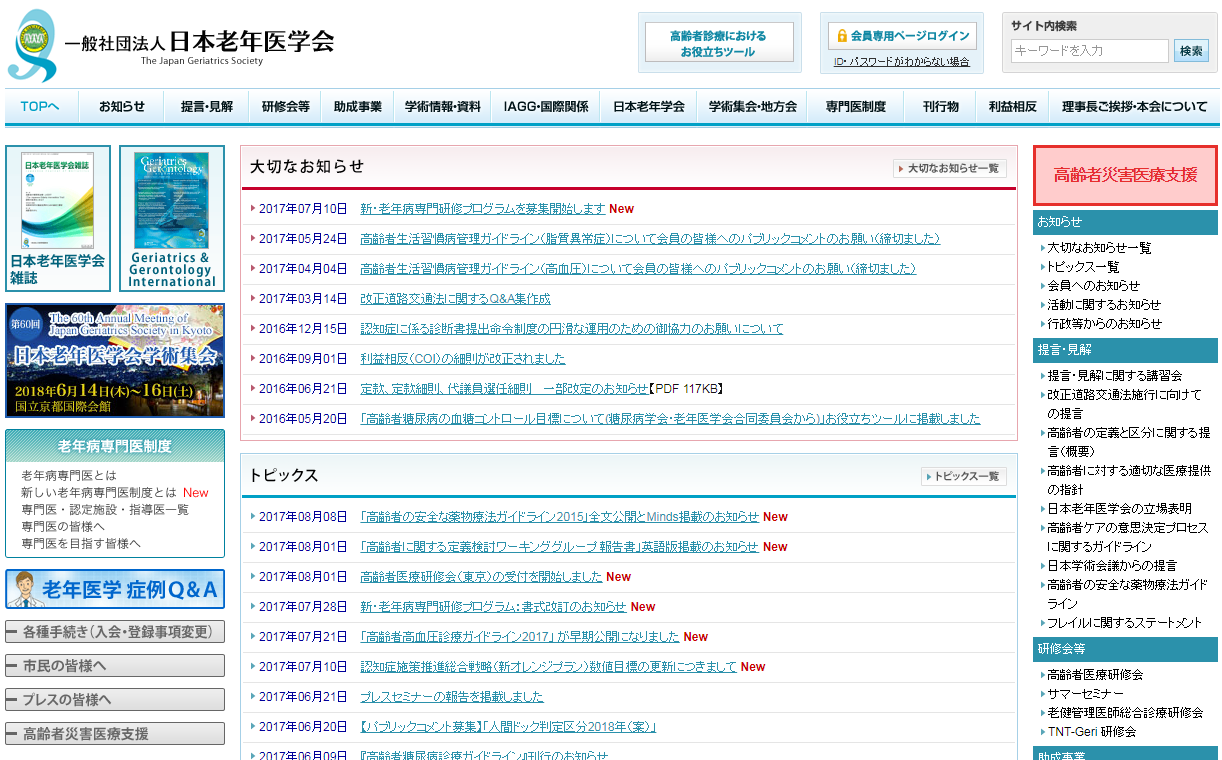Image resolution: width=1222 pixels, height=760 pixels.
Task: Open the 助成事業 navigation menu
Action: (x=358, y=106)
